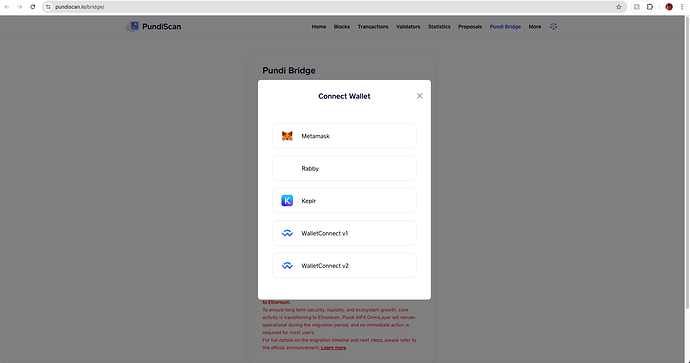The image size is (690, 363).
Task: Click the browser back arrow
Action: tap(7, 7)
